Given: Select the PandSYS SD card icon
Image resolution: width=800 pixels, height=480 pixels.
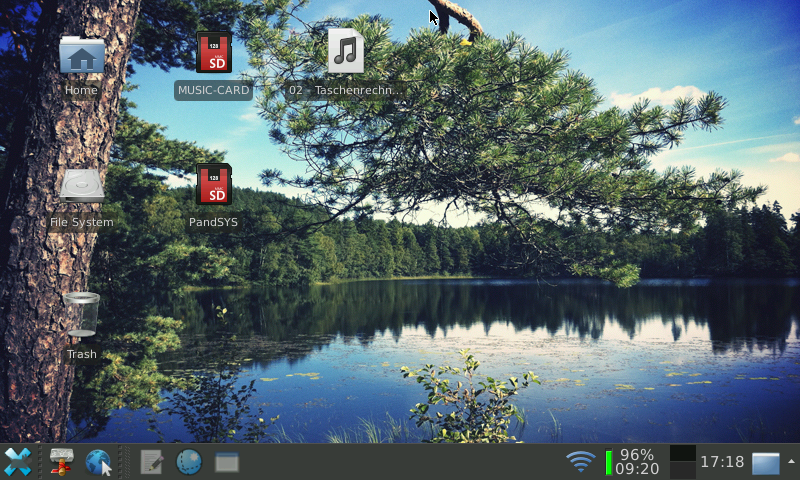Looking at the screenshot, I should (213, 185).
